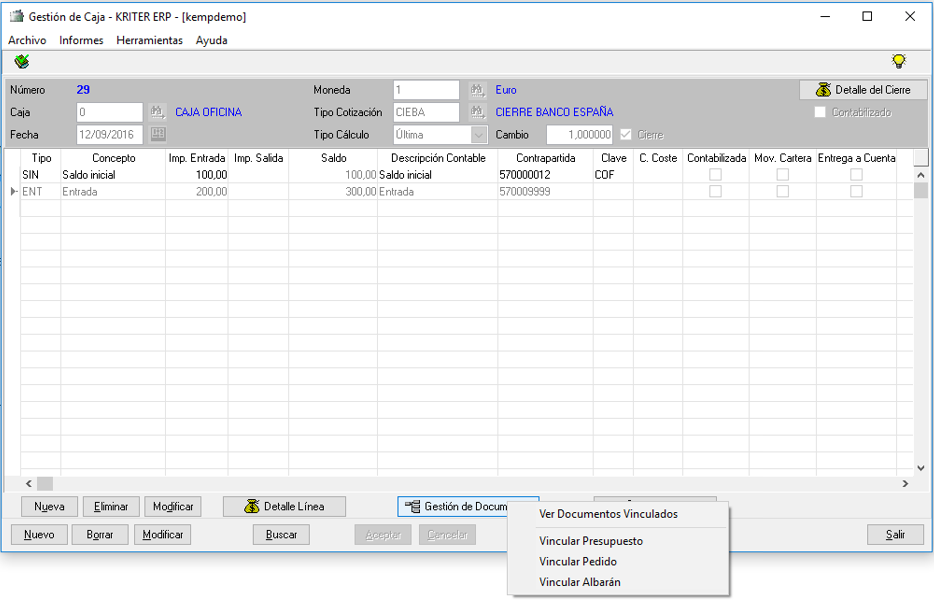Image resolution: width=934 pixels, height=605 pixels.
Task: Check Mov. Cartera for the Entrada row
Action: point(783,191)
